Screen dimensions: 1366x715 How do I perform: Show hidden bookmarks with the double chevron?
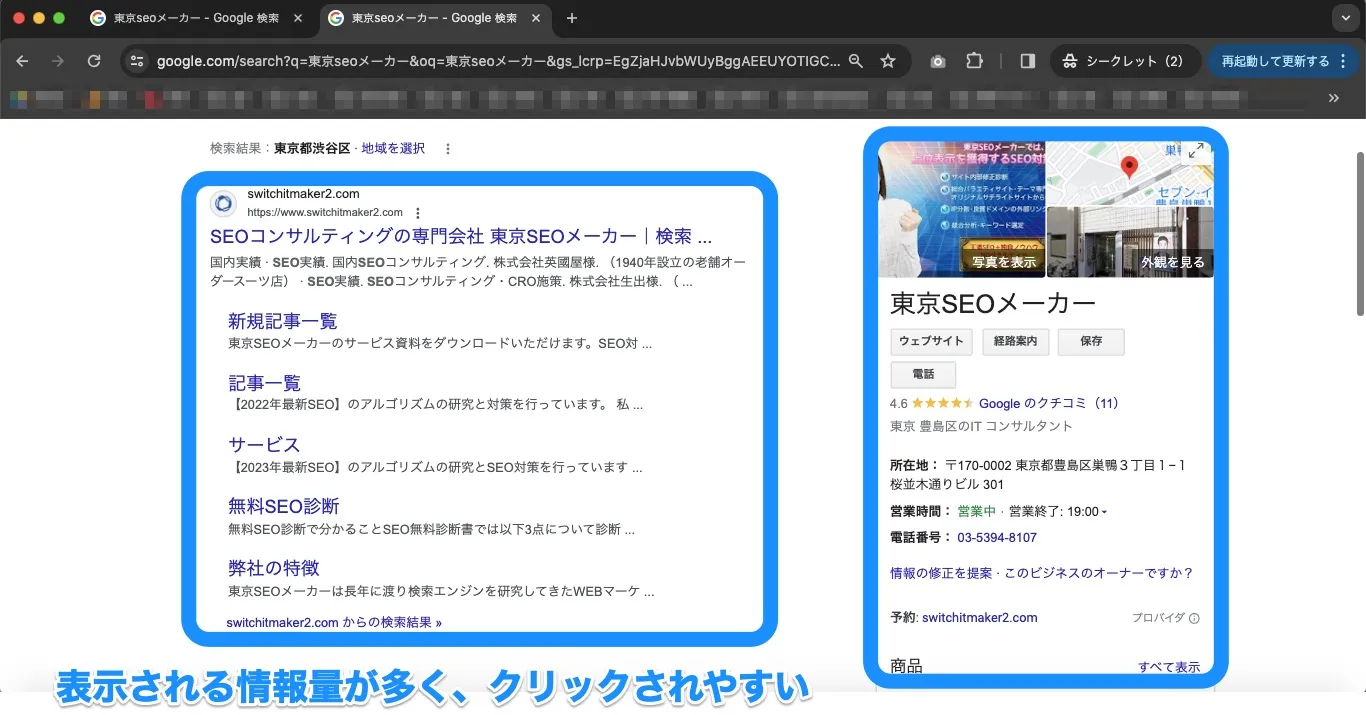pos(1333,98)
